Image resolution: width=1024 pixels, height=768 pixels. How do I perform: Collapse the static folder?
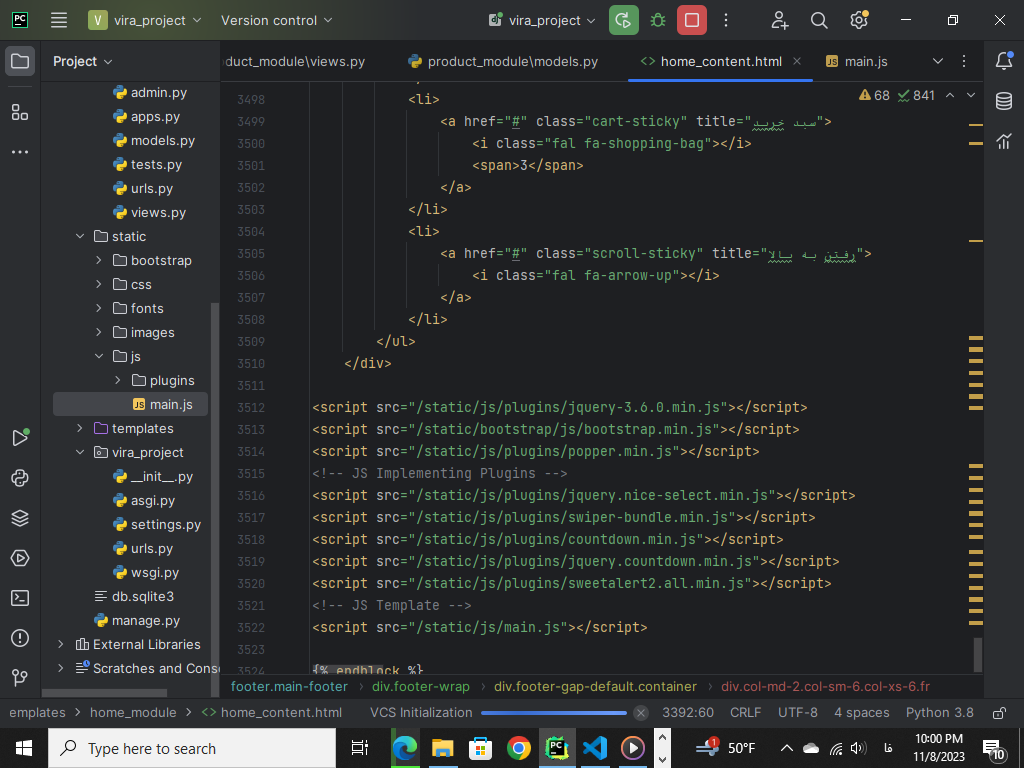coord(80,236)
